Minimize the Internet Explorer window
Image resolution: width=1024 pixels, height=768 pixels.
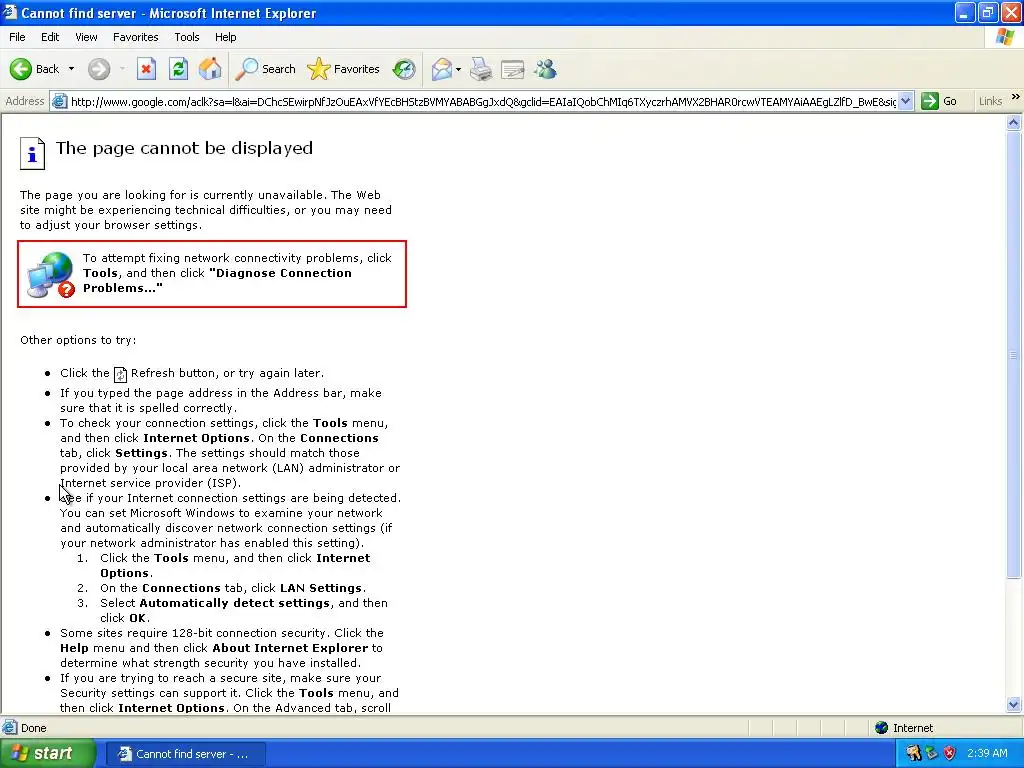965,12
